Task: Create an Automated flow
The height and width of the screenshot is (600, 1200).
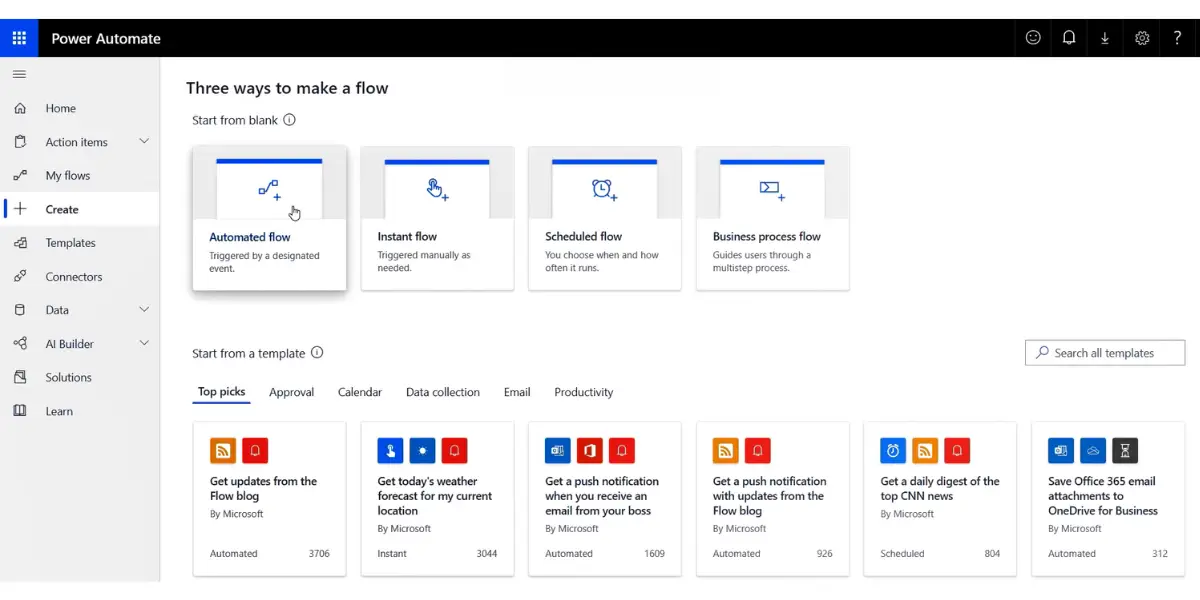Action: [x=270, y=218]
